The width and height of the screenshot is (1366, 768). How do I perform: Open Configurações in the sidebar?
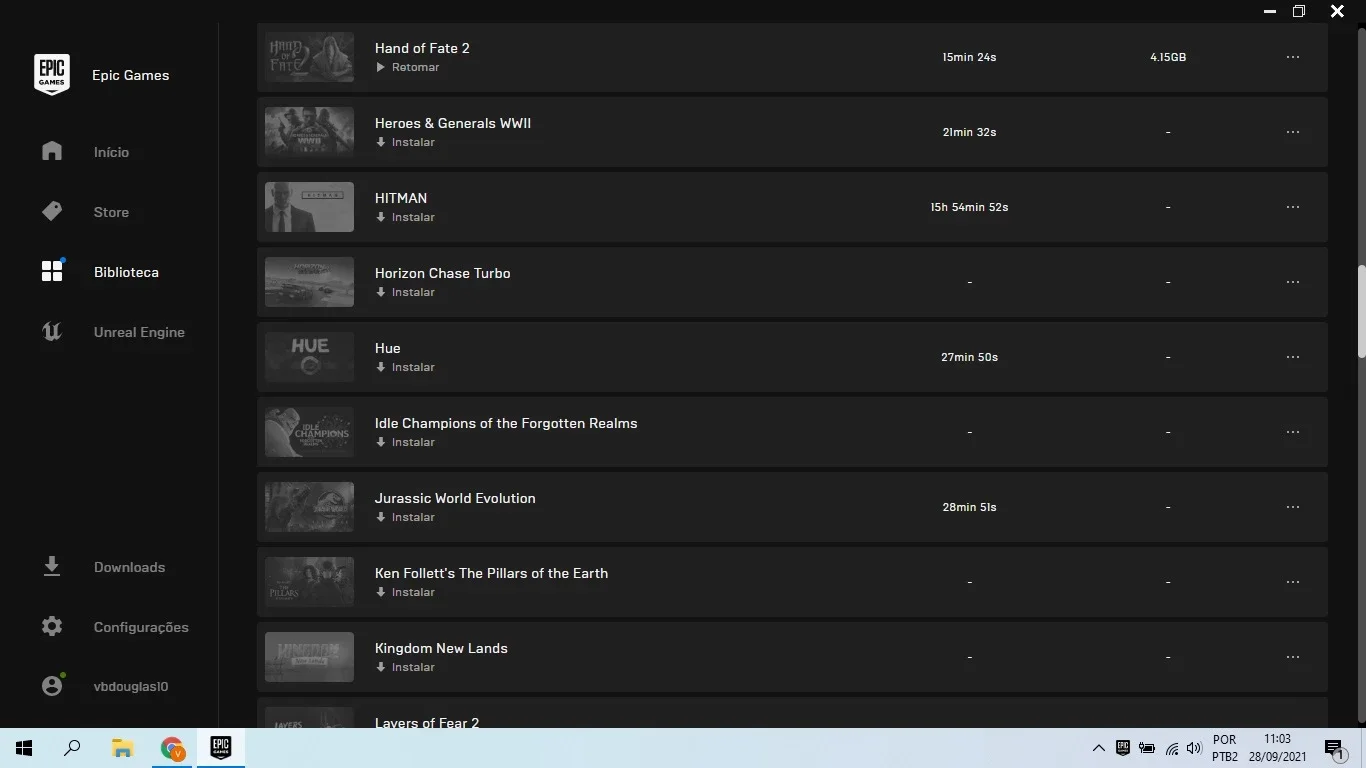click(141, 627)
